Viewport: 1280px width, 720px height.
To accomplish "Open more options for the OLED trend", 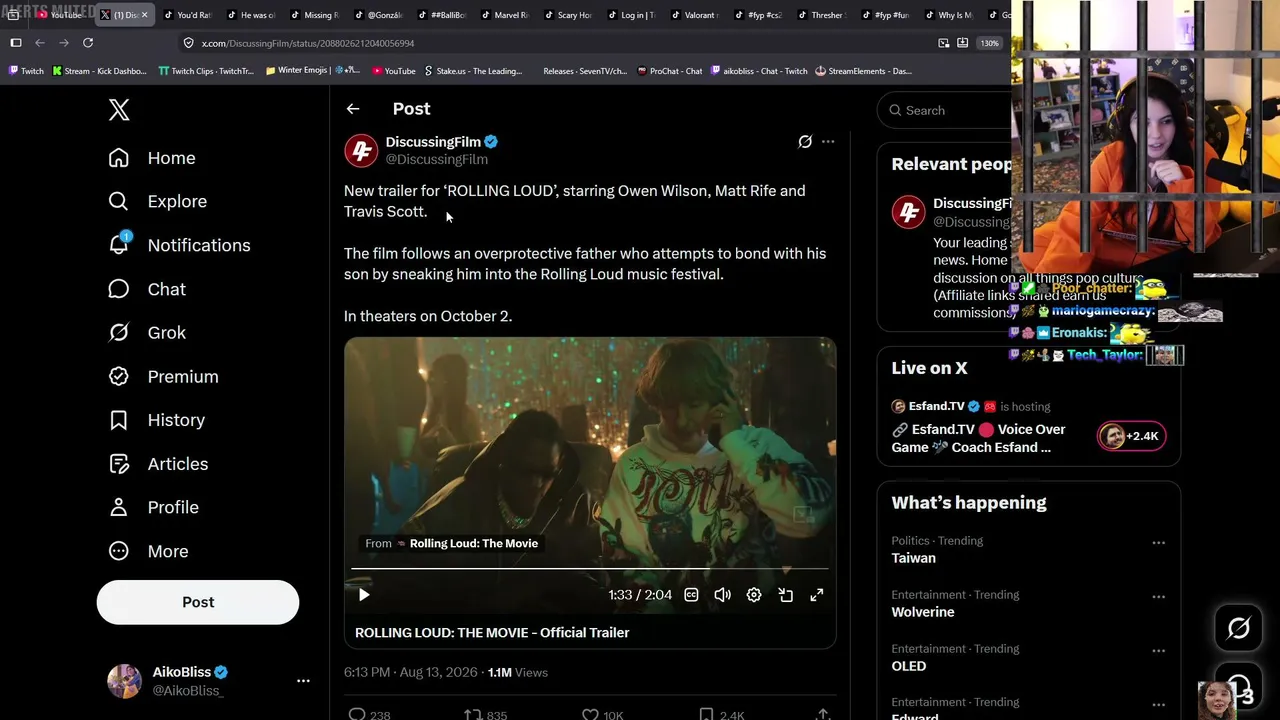I will 1158,651.
